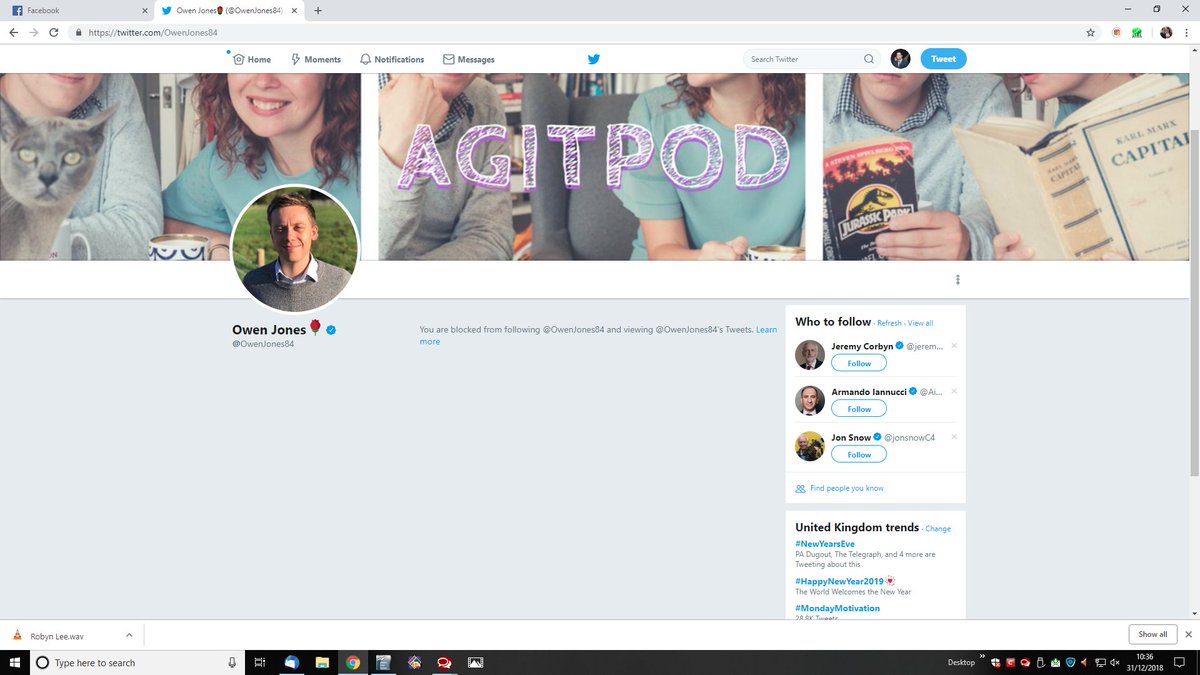Expand the Desktop toolbar chevron
Screen dimensions: 1200x675
983,658
